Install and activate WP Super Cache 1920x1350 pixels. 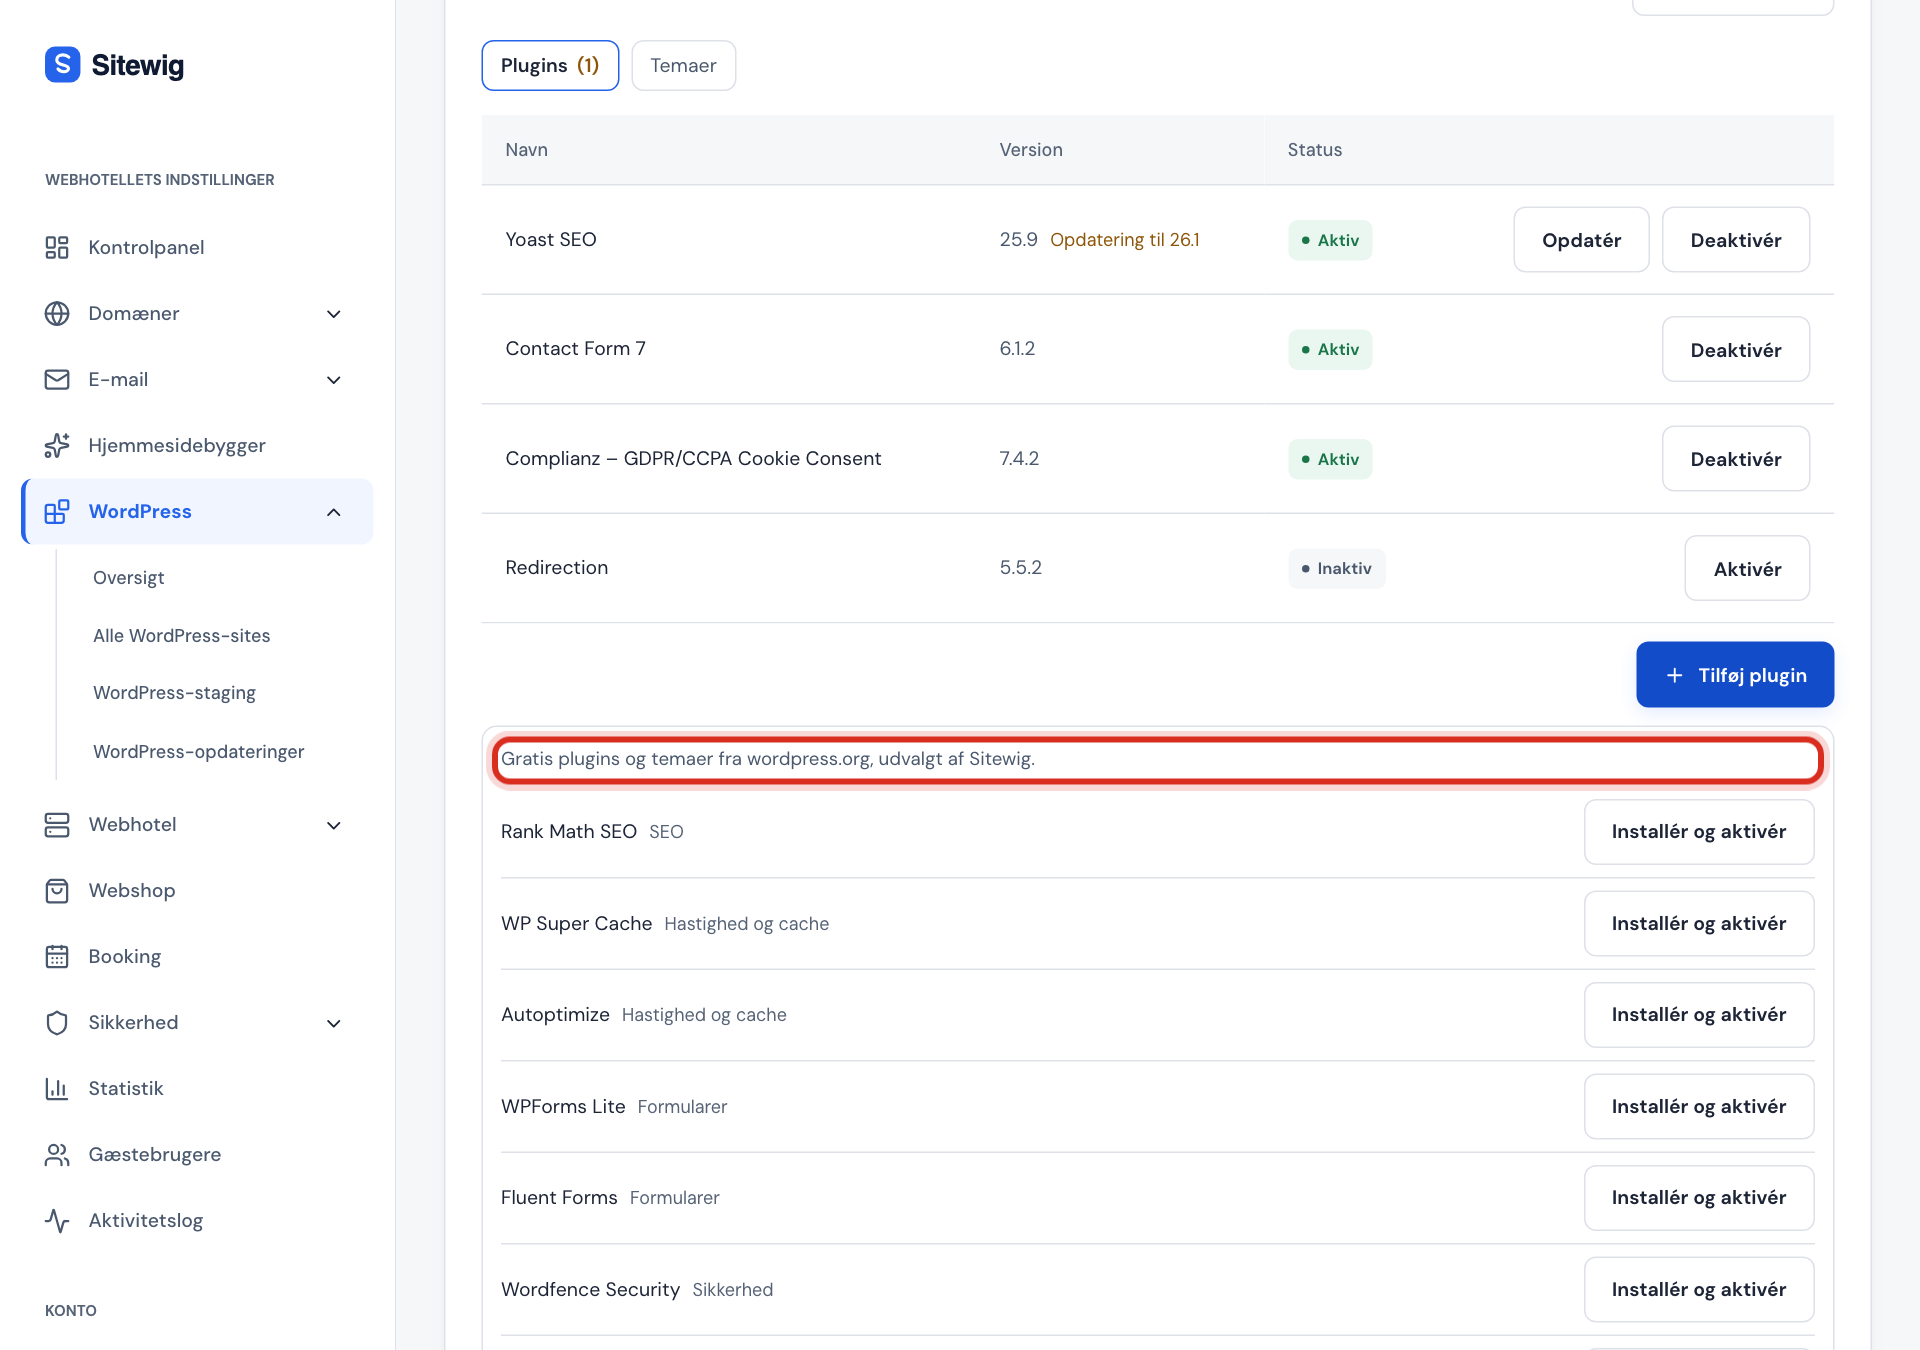pos(1699,923)
